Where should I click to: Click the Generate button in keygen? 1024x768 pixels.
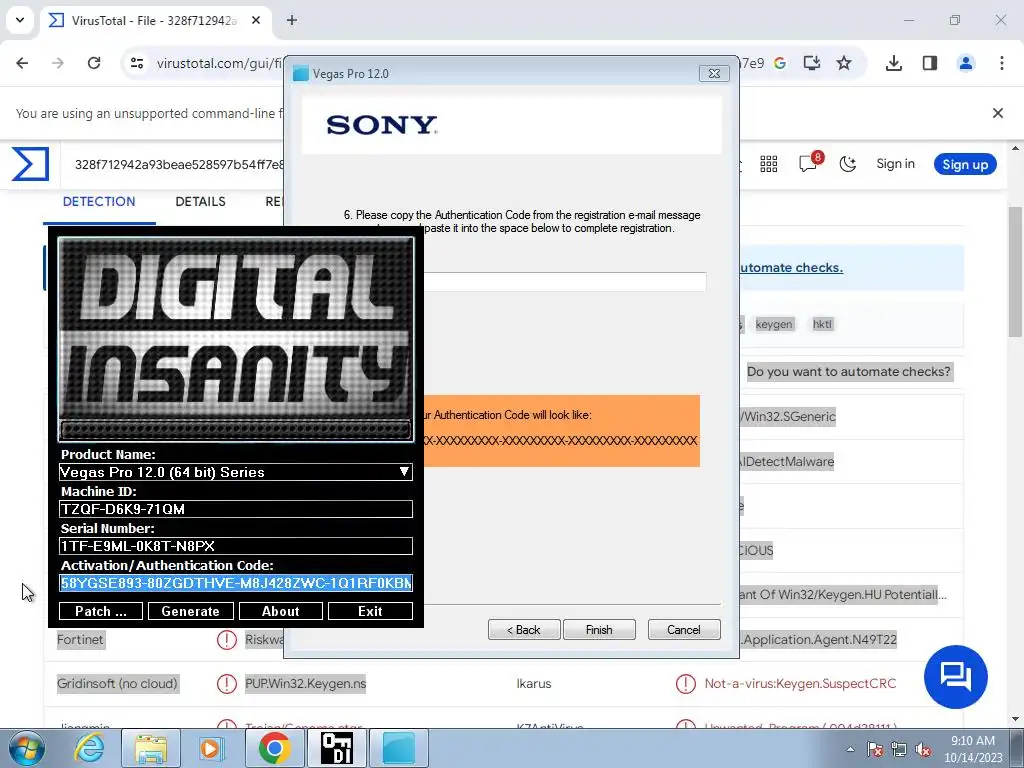[x=191, y=611]
